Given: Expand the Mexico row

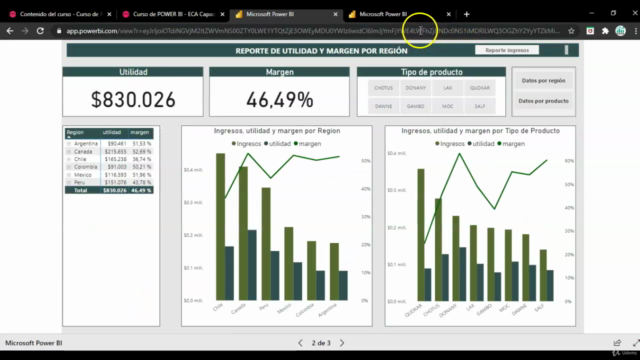Looking at the screenshot, I should pyautogui.click(x=69, y=175).
